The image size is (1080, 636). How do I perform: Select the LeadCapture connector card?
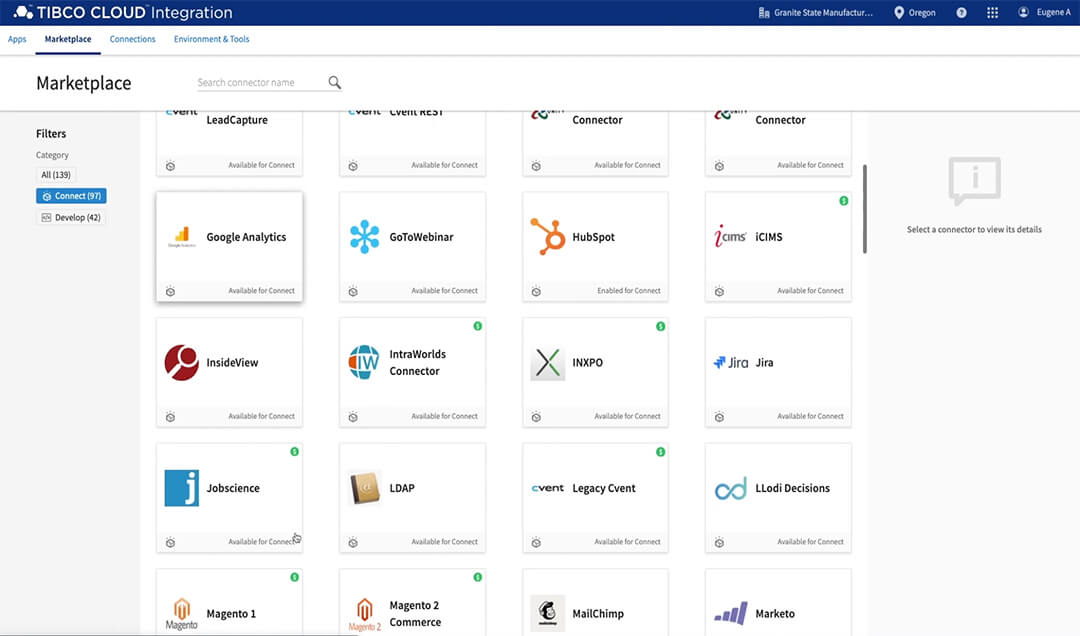[x=229, y=143]
